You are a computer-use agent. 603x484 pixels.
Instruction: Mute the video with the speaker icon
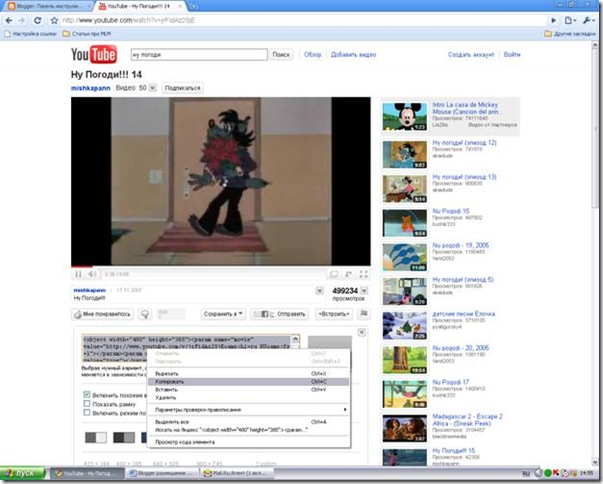[92, 274]
